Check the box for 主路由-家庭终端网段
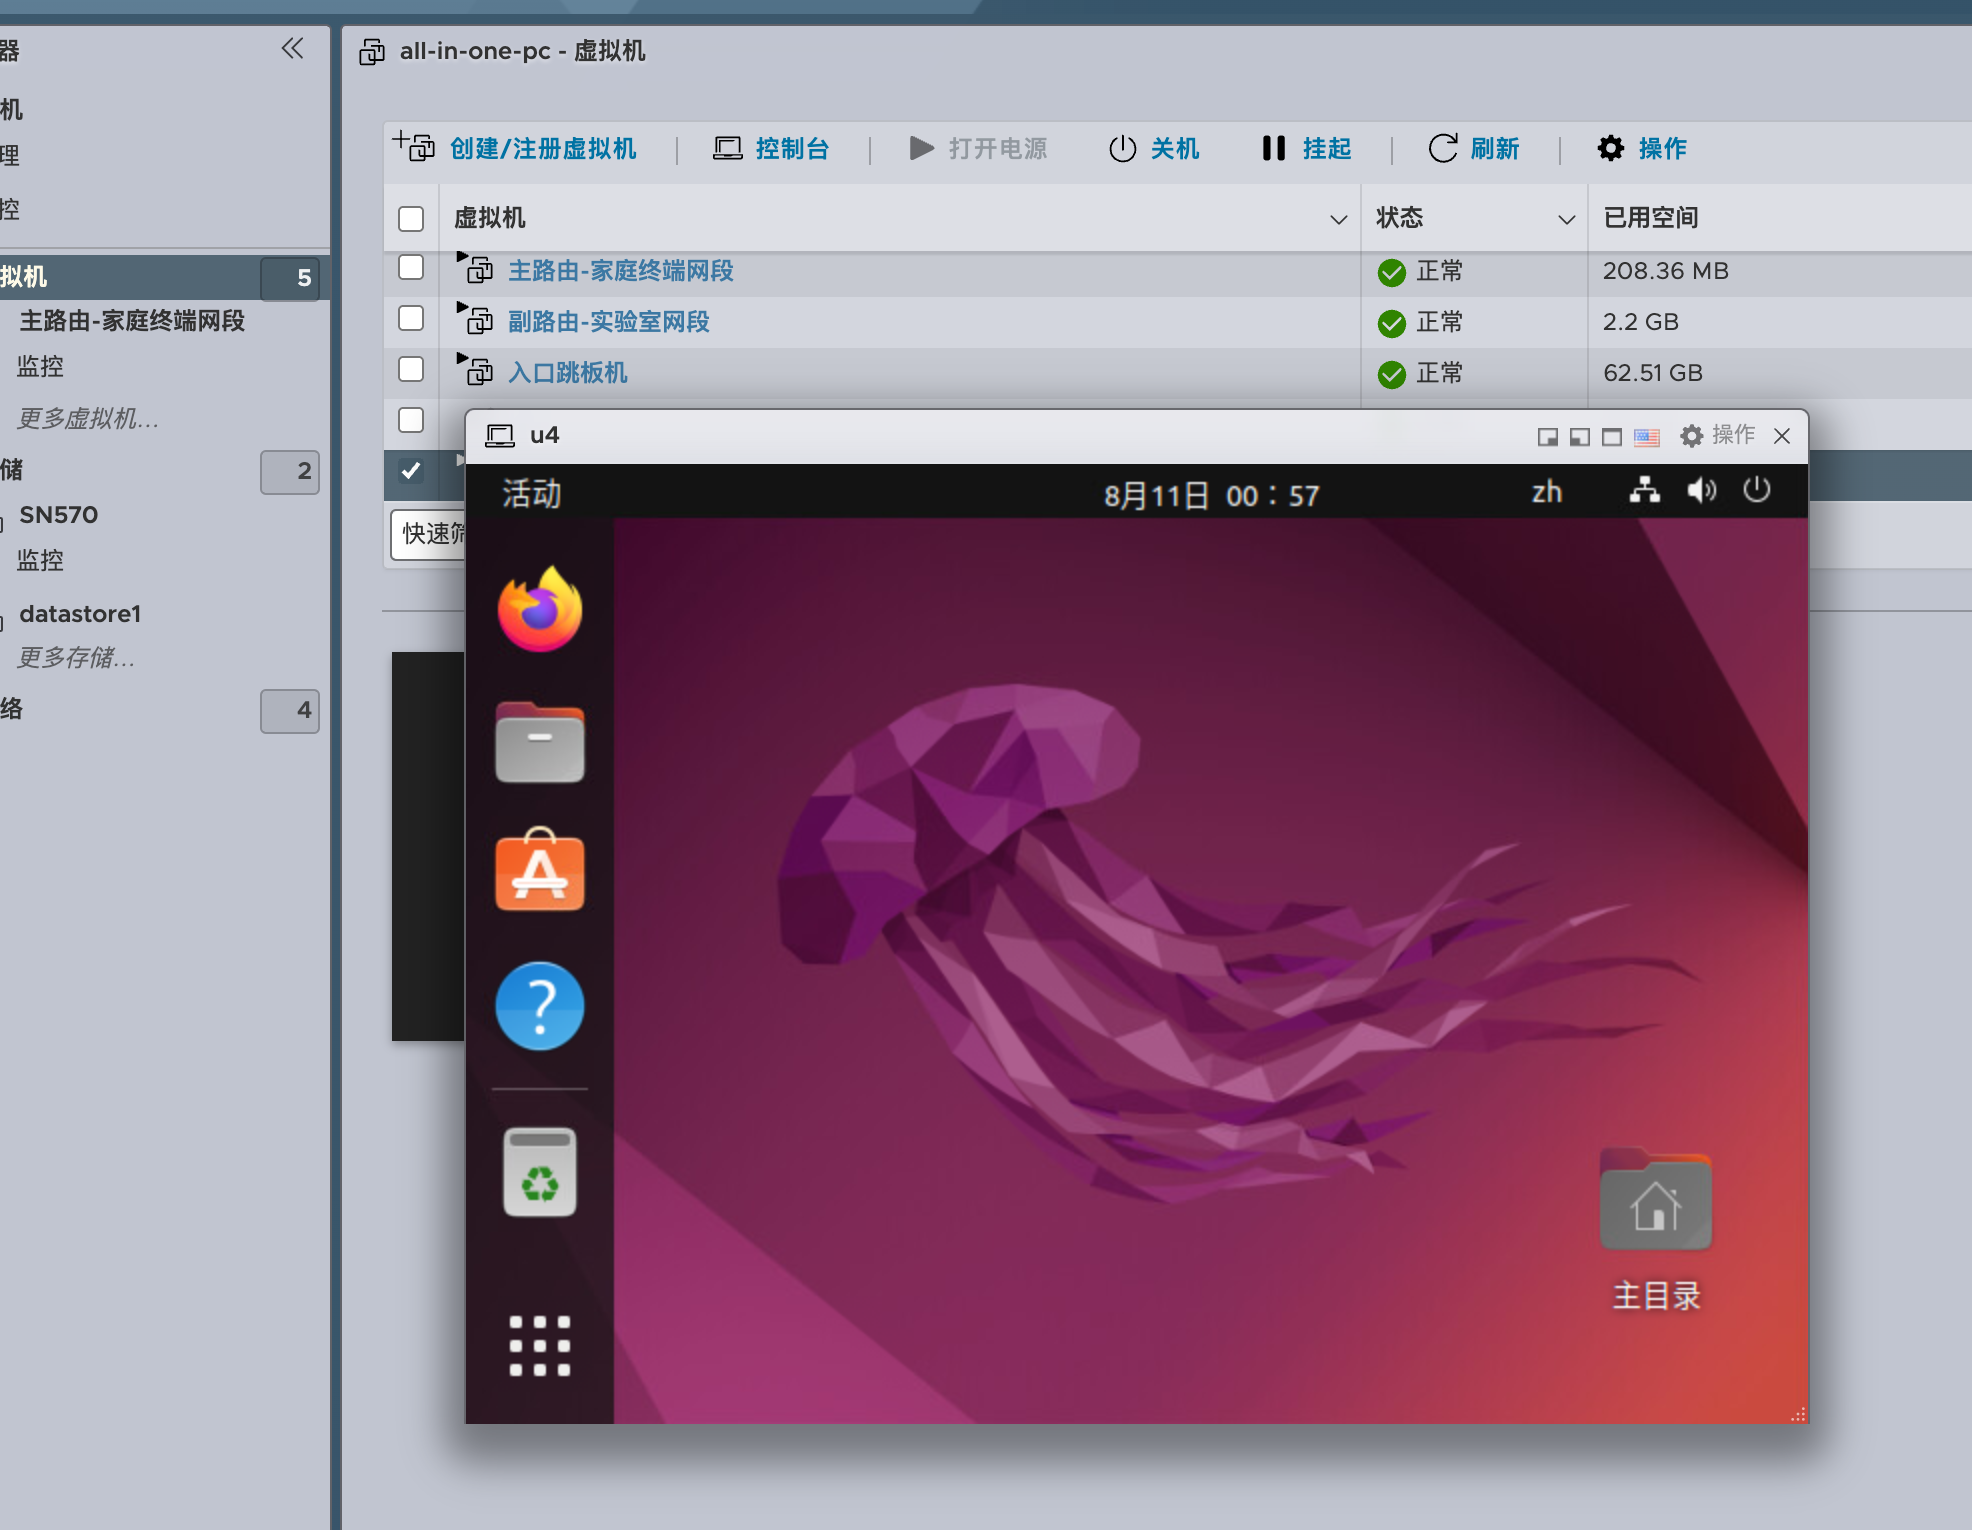The width and height of the screenshot is (1972, 1530). click(411, 267)
